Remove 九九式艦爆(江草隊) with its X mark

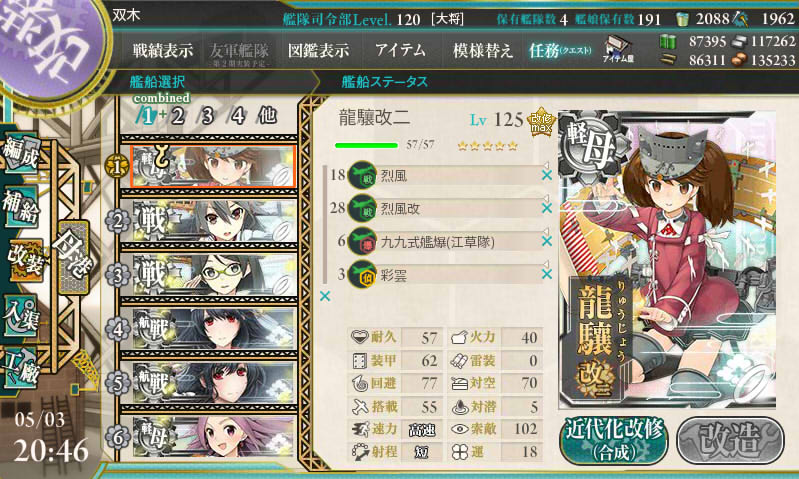pyautogui.click(x=547, y=241)
